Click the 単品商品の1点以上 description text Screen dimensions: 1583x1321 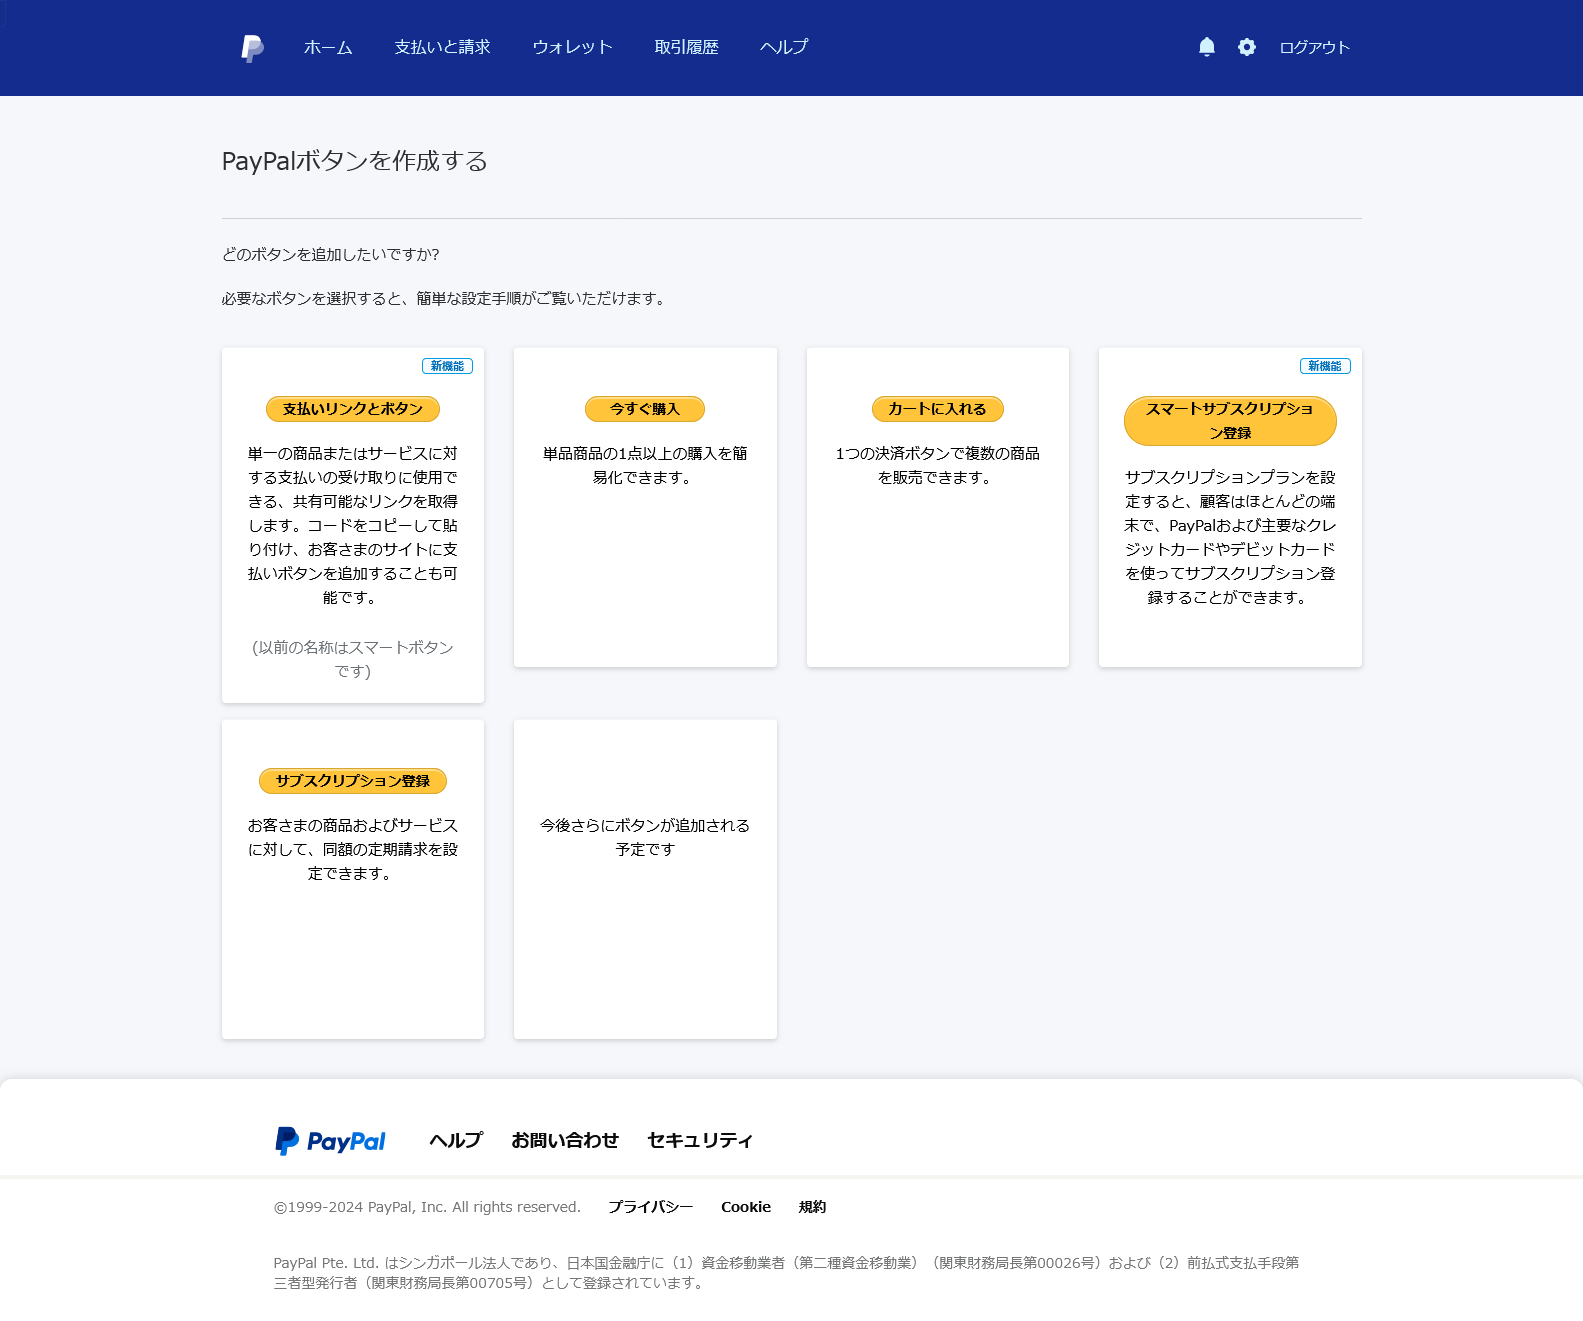(x=645, y=465)
